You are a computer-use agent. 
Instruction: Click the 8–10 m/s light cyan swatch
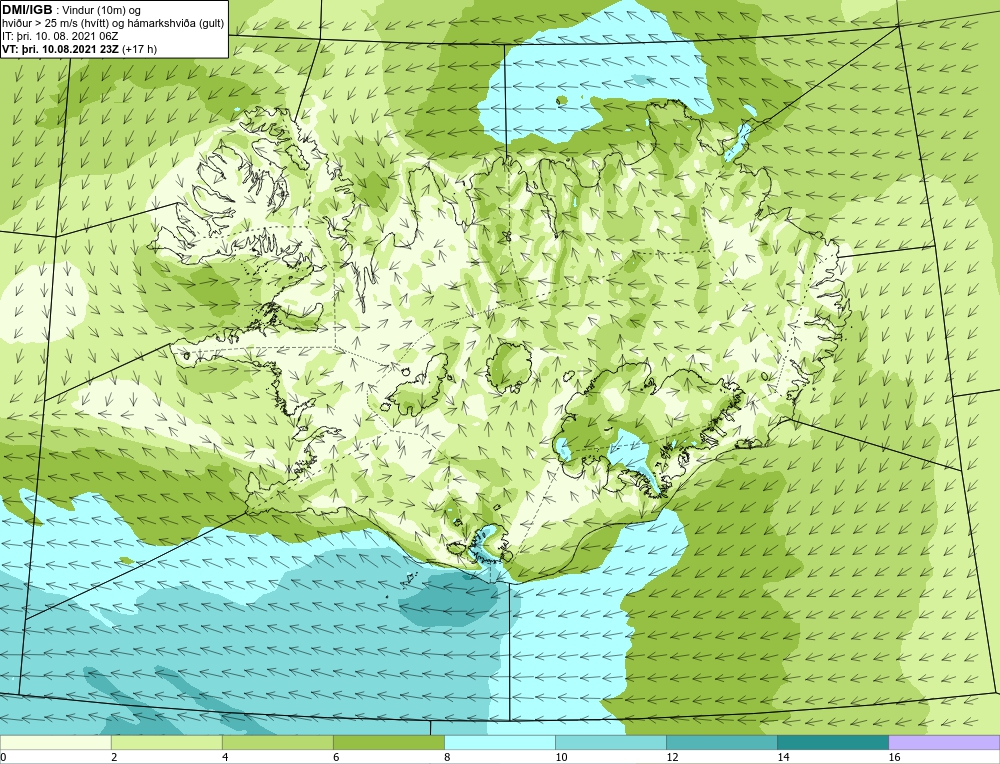(x=499, y=742)
